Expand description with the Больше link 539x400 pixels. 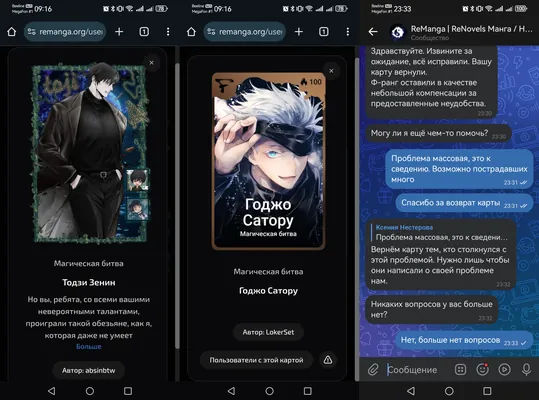89,346
